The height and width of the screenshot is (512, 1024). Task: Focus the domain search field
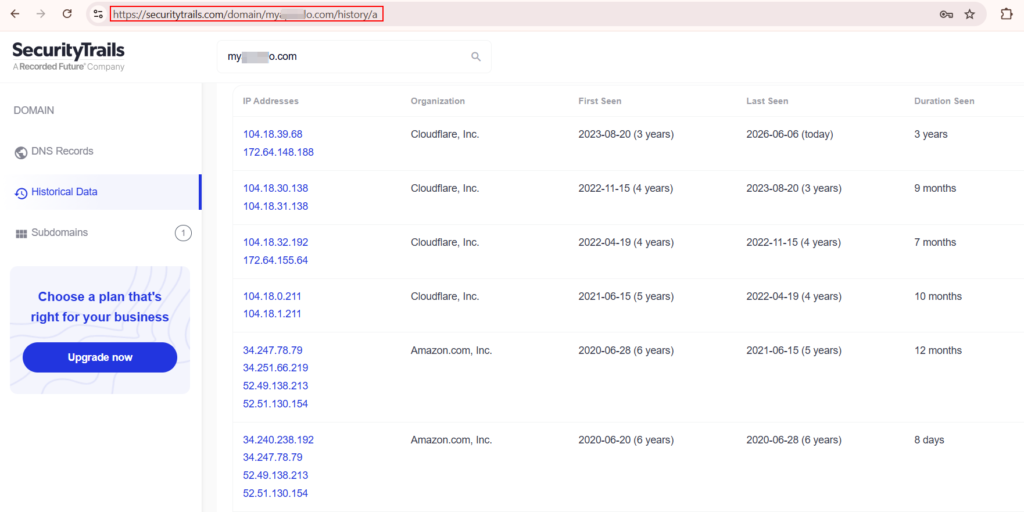pyautogui.click(x=354, y=57)
